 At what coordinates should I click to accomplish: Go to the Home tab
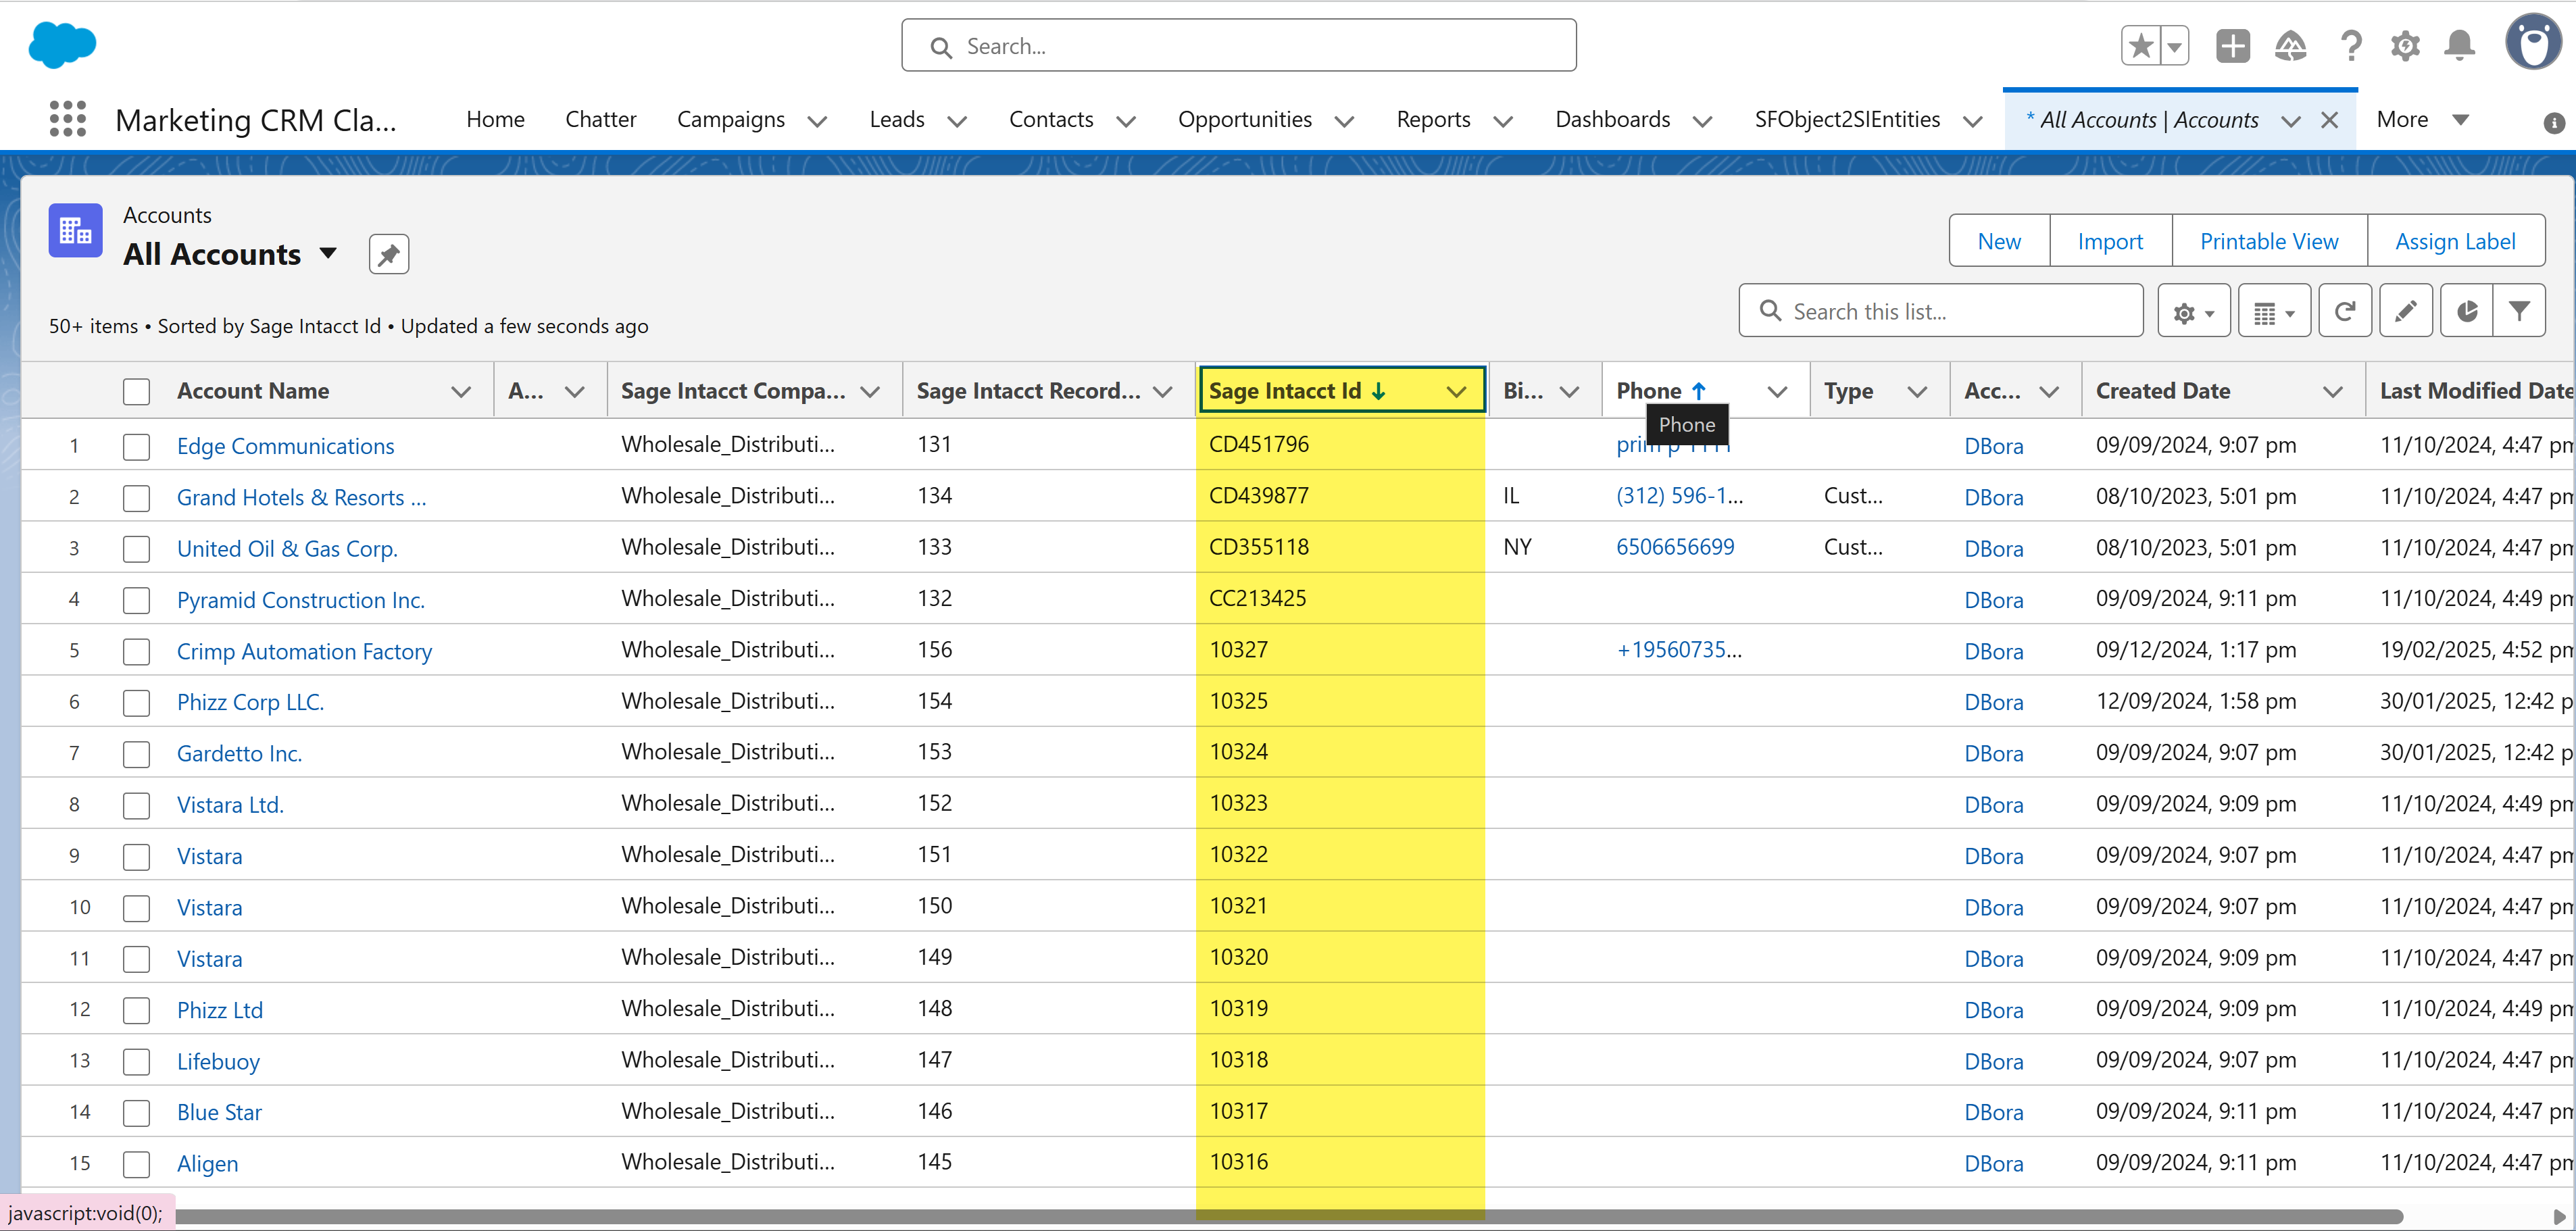[x=495, y=120]
